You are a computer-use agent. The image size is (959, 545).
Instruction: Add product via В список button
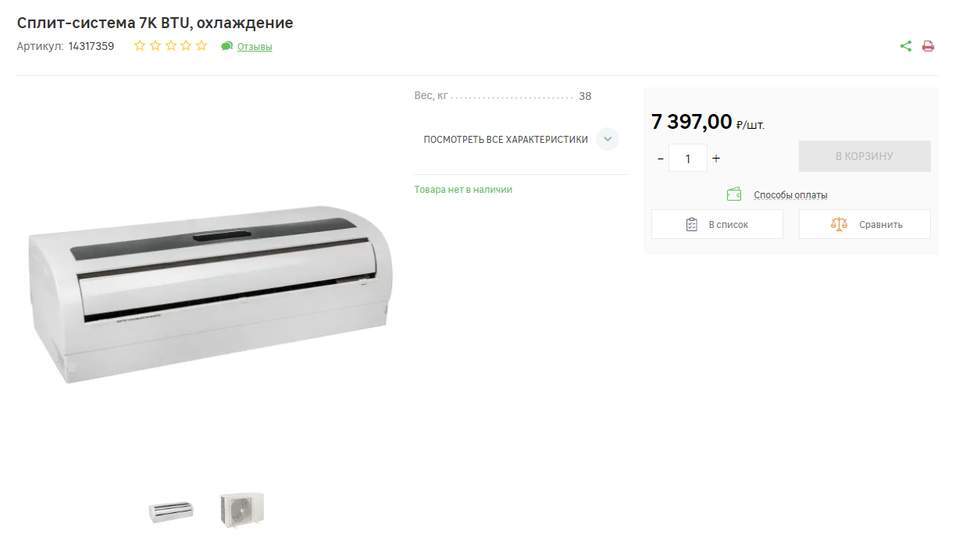(717, 224)
